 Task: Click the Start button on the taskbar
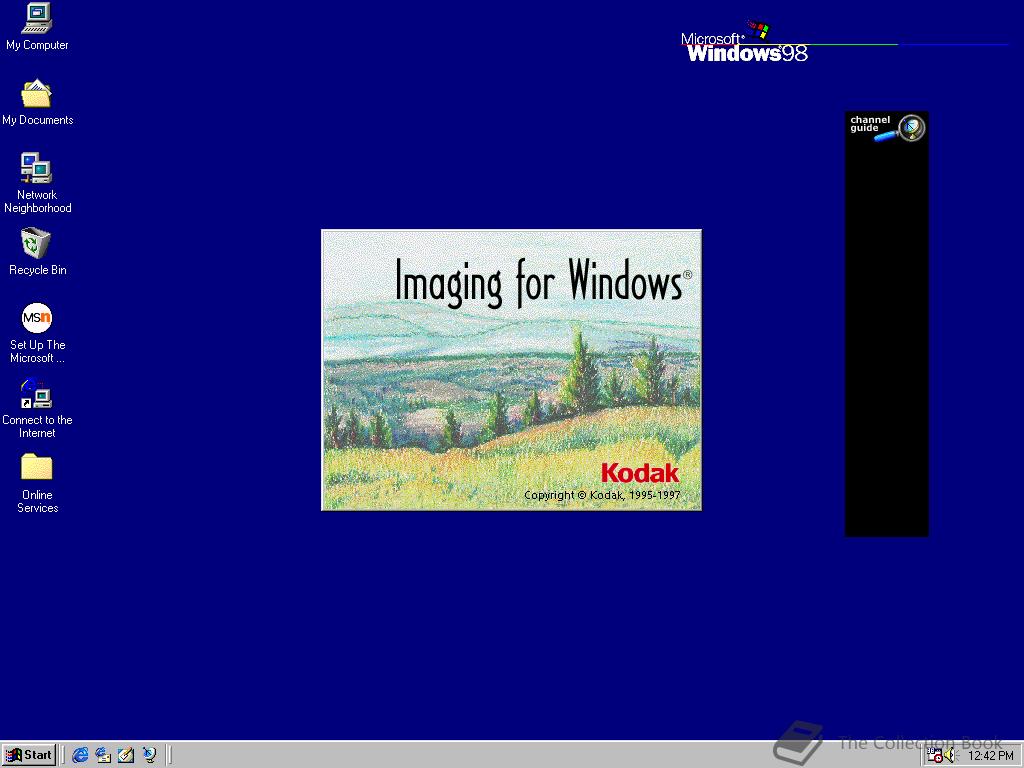pos(28,755)
